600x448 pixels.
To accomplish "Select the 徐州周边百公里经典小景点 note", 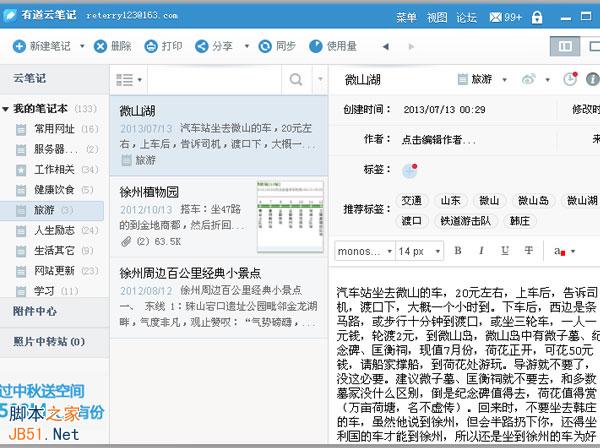I will (219, 298).
